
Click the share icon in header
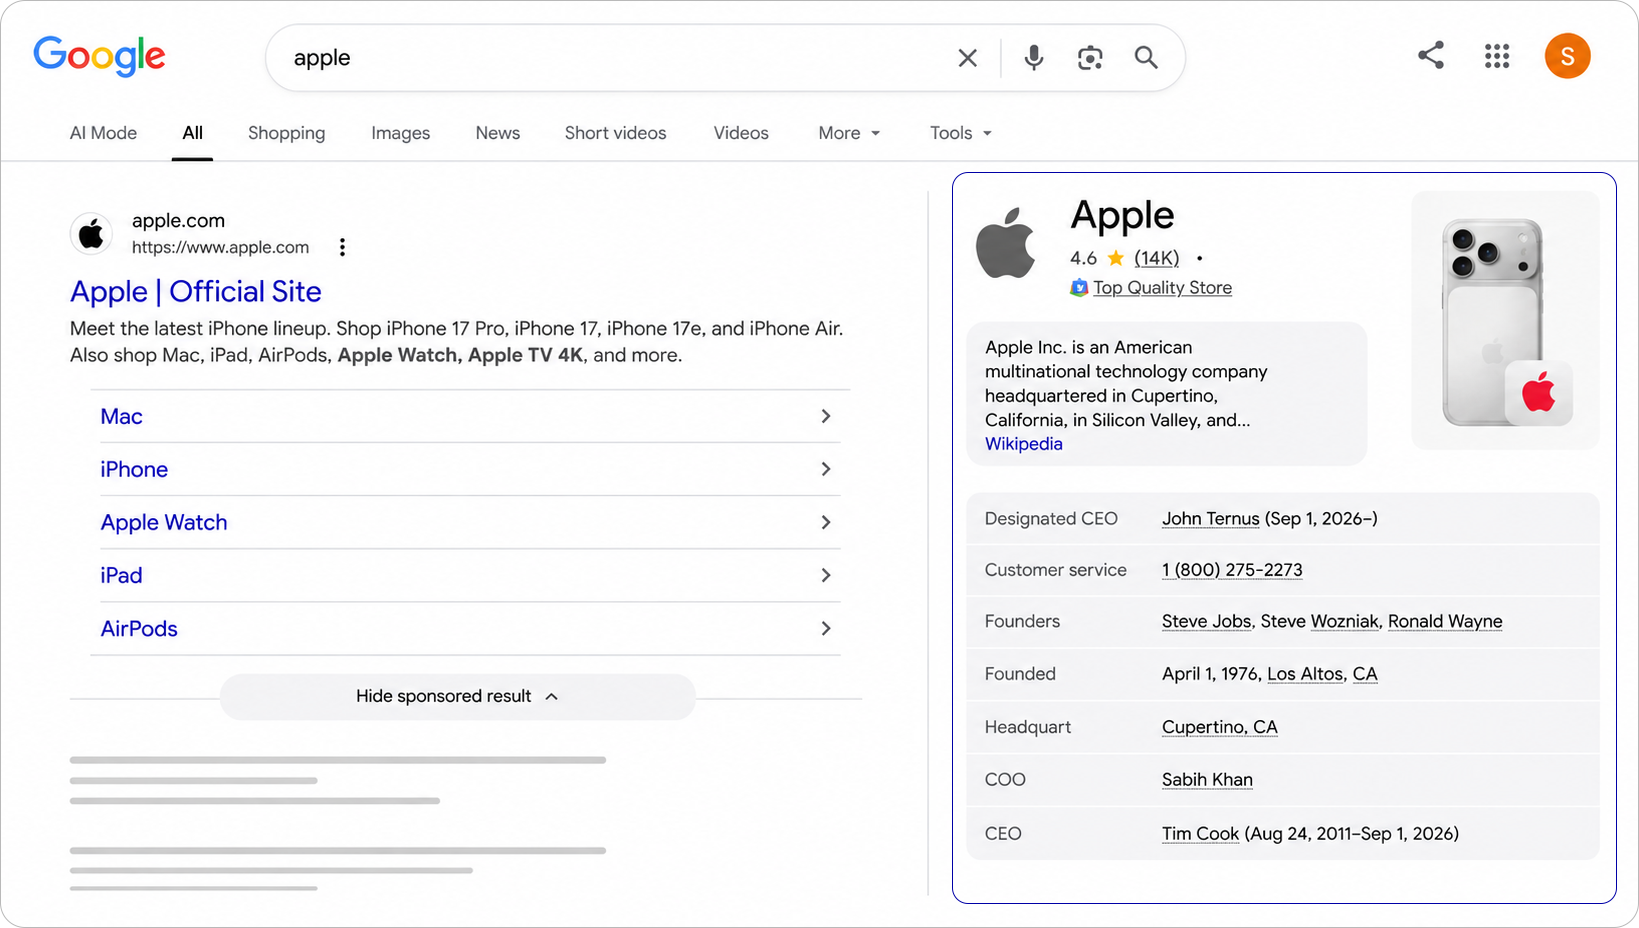coord(1431,55)
